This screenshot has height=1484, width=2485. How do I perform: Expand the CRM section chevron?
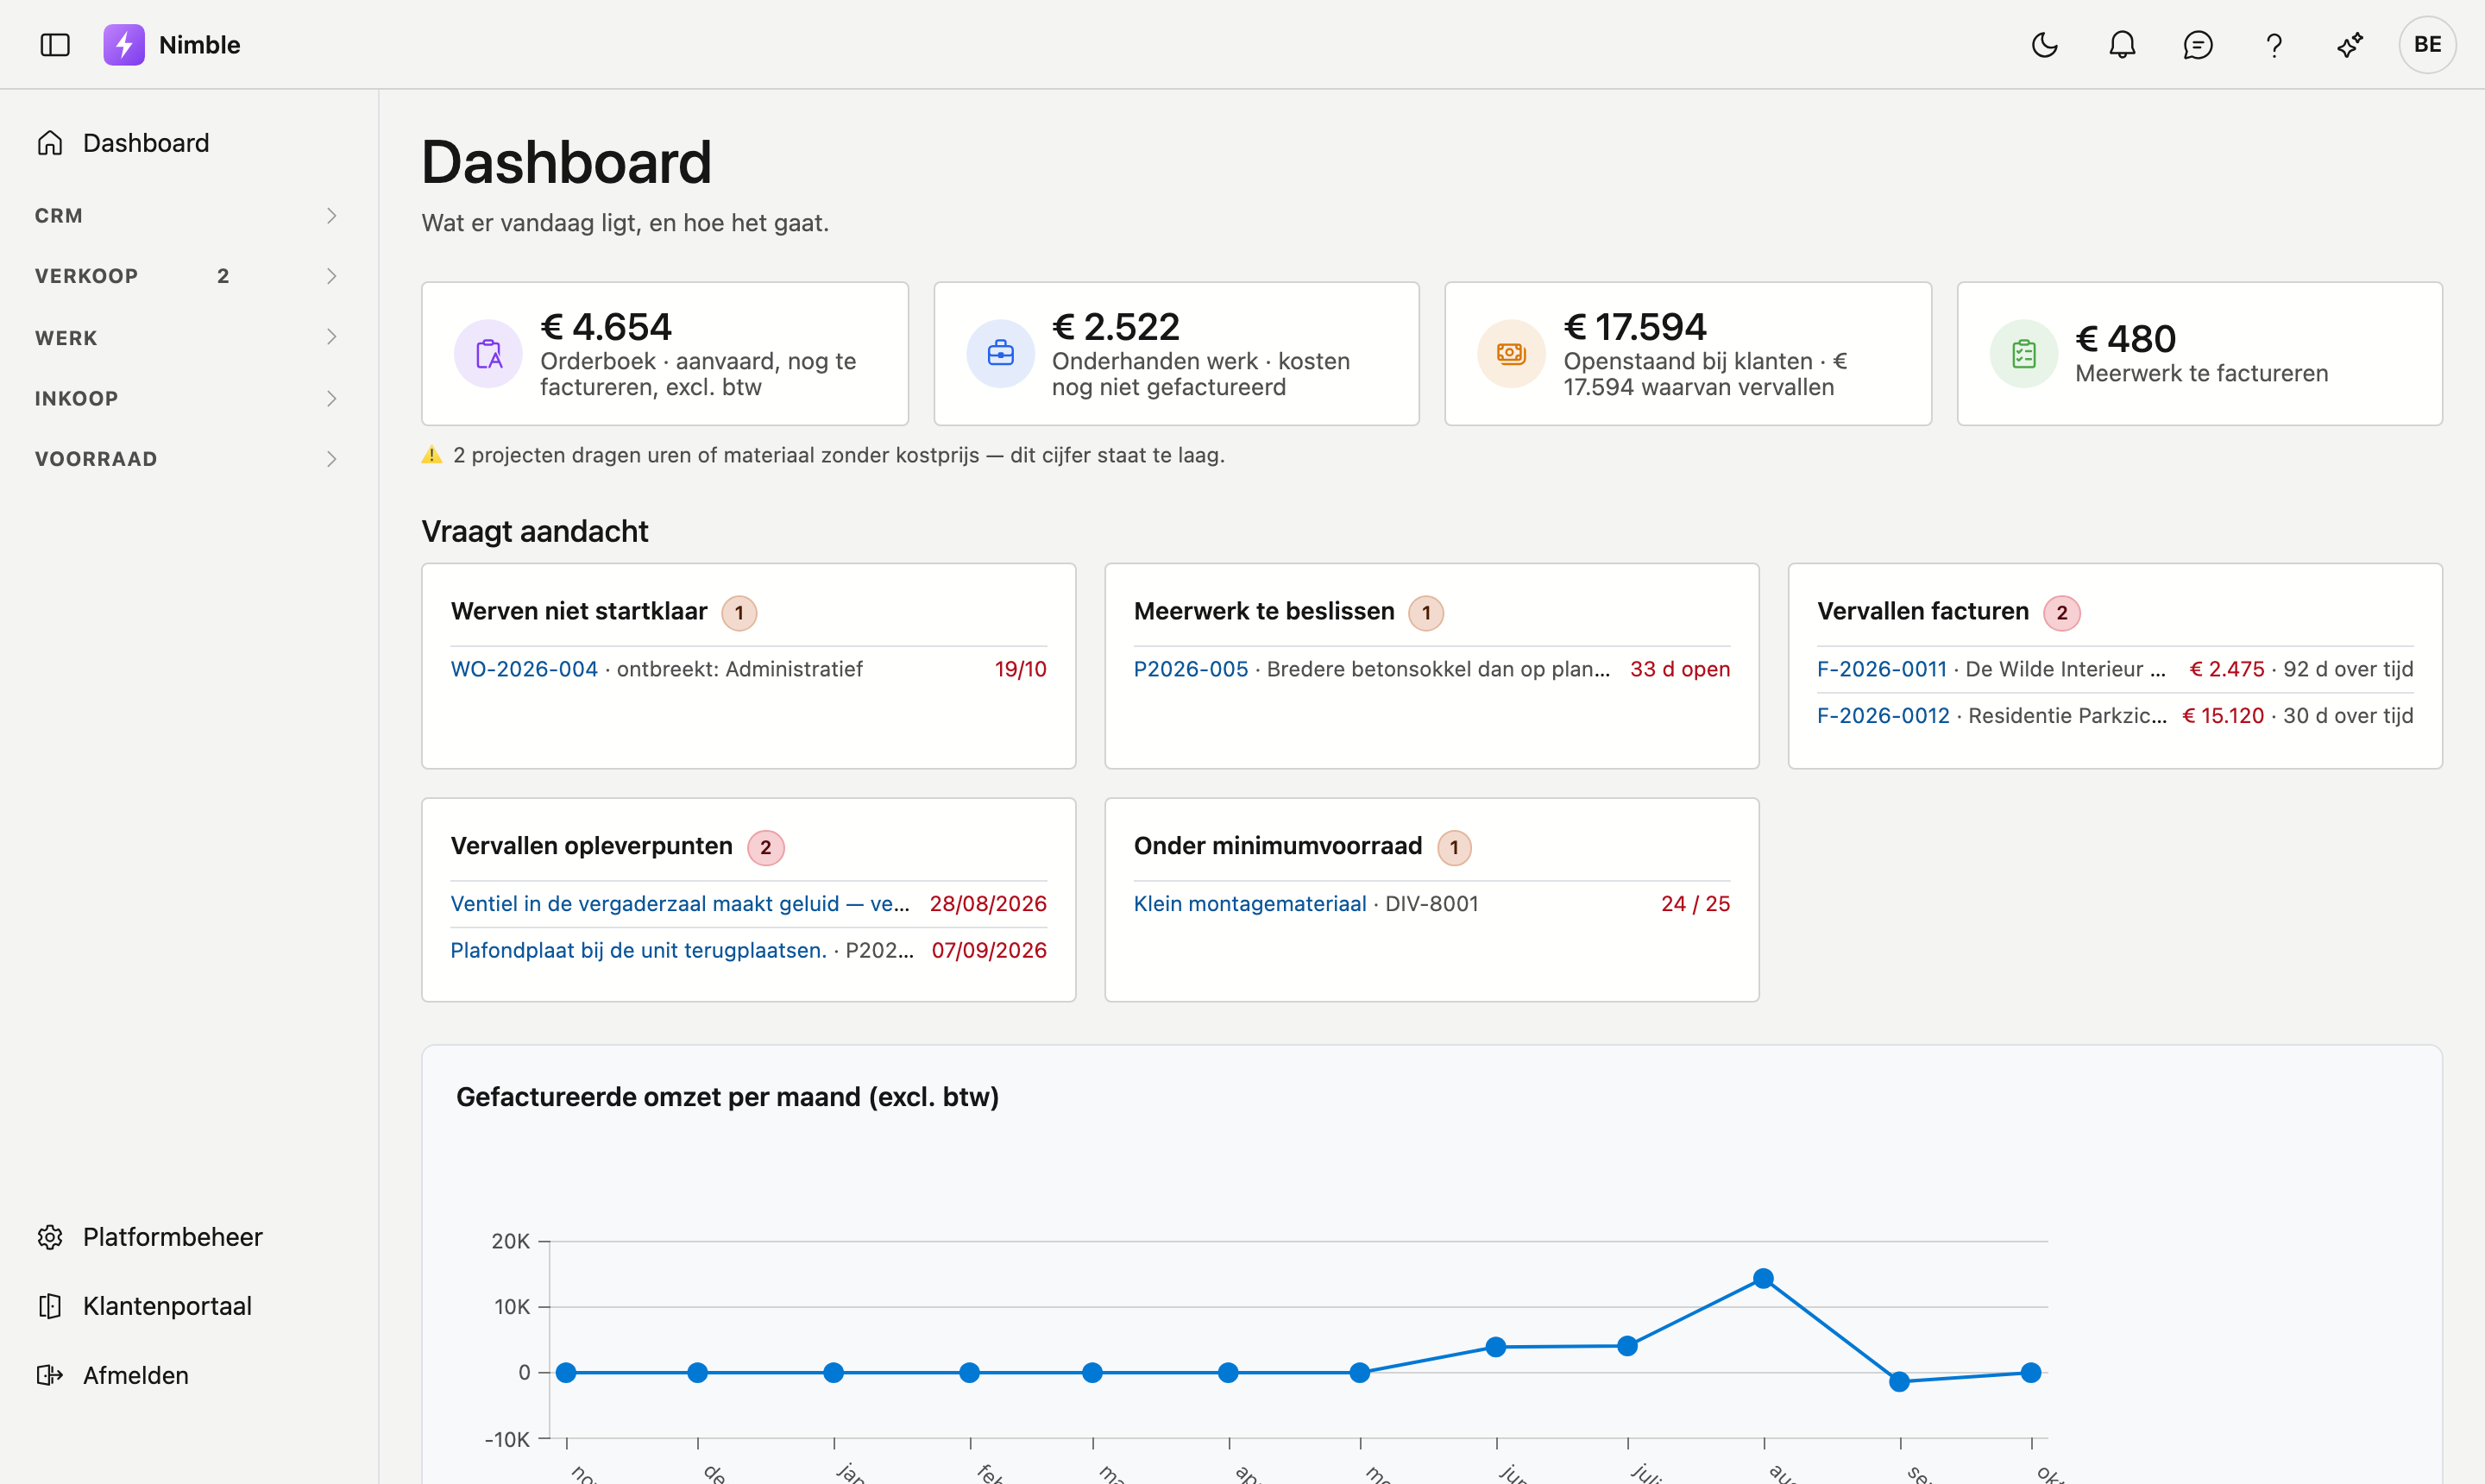[x=331, y=216]
